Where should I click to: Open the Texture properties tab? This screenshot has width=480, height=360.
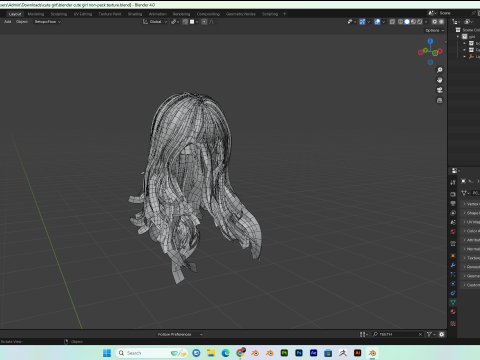click(453, 323)
